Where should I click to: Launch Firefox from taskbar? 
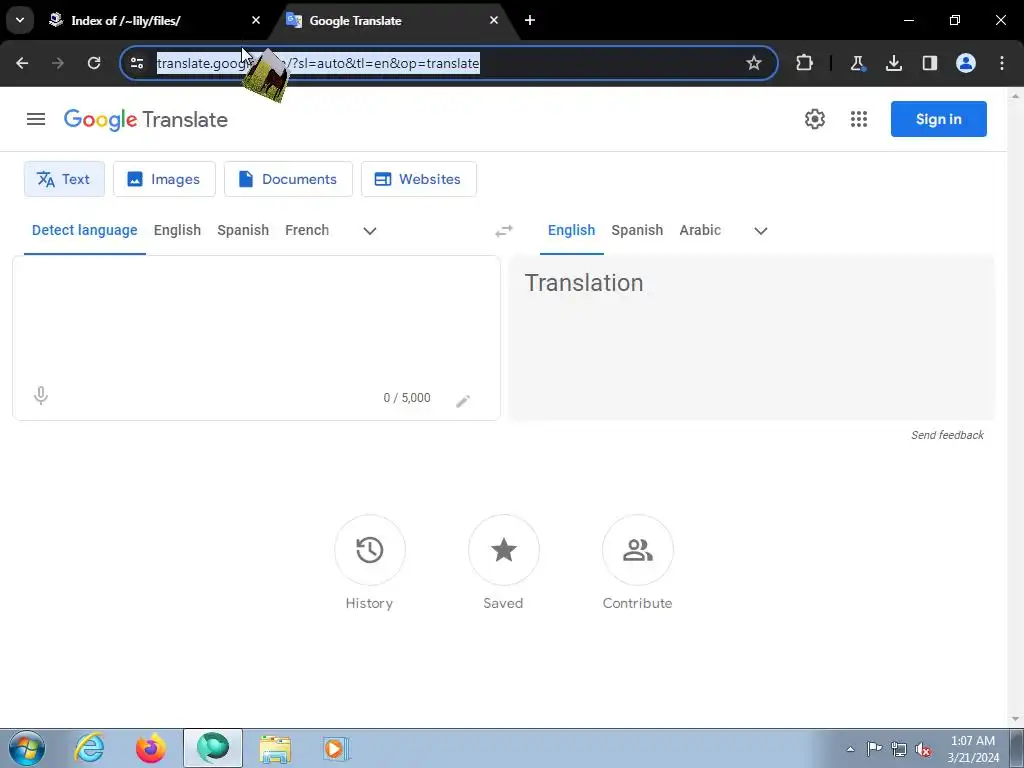pos(151,748)
